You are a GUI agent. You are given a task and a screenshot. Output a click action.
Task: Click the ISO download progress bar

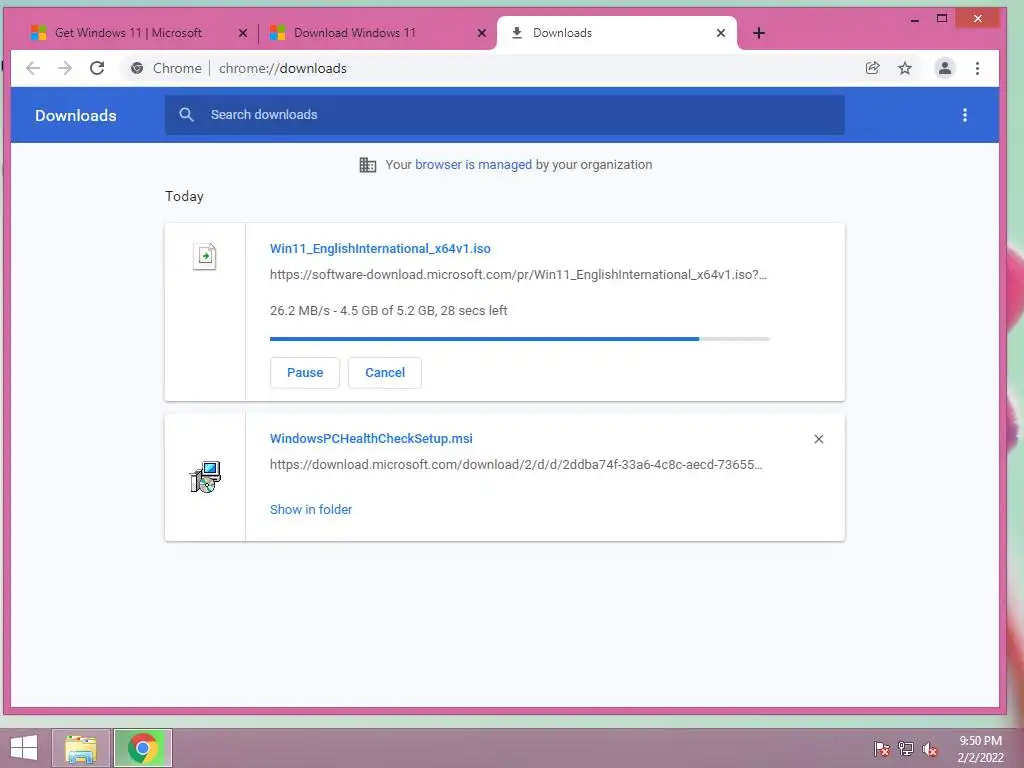[519, 339]
